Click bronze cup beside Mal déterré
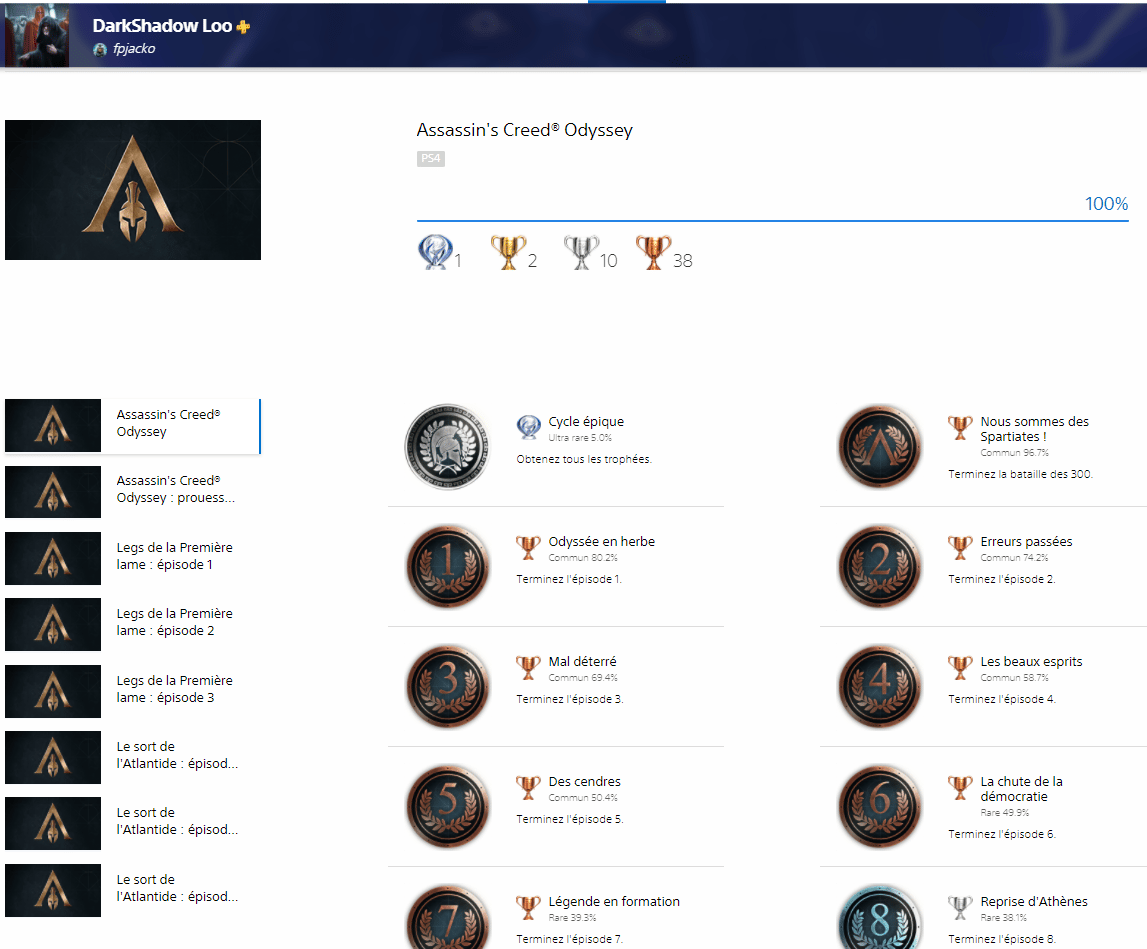This screenshot has width=1147, height=949. [x=528, y=667]
